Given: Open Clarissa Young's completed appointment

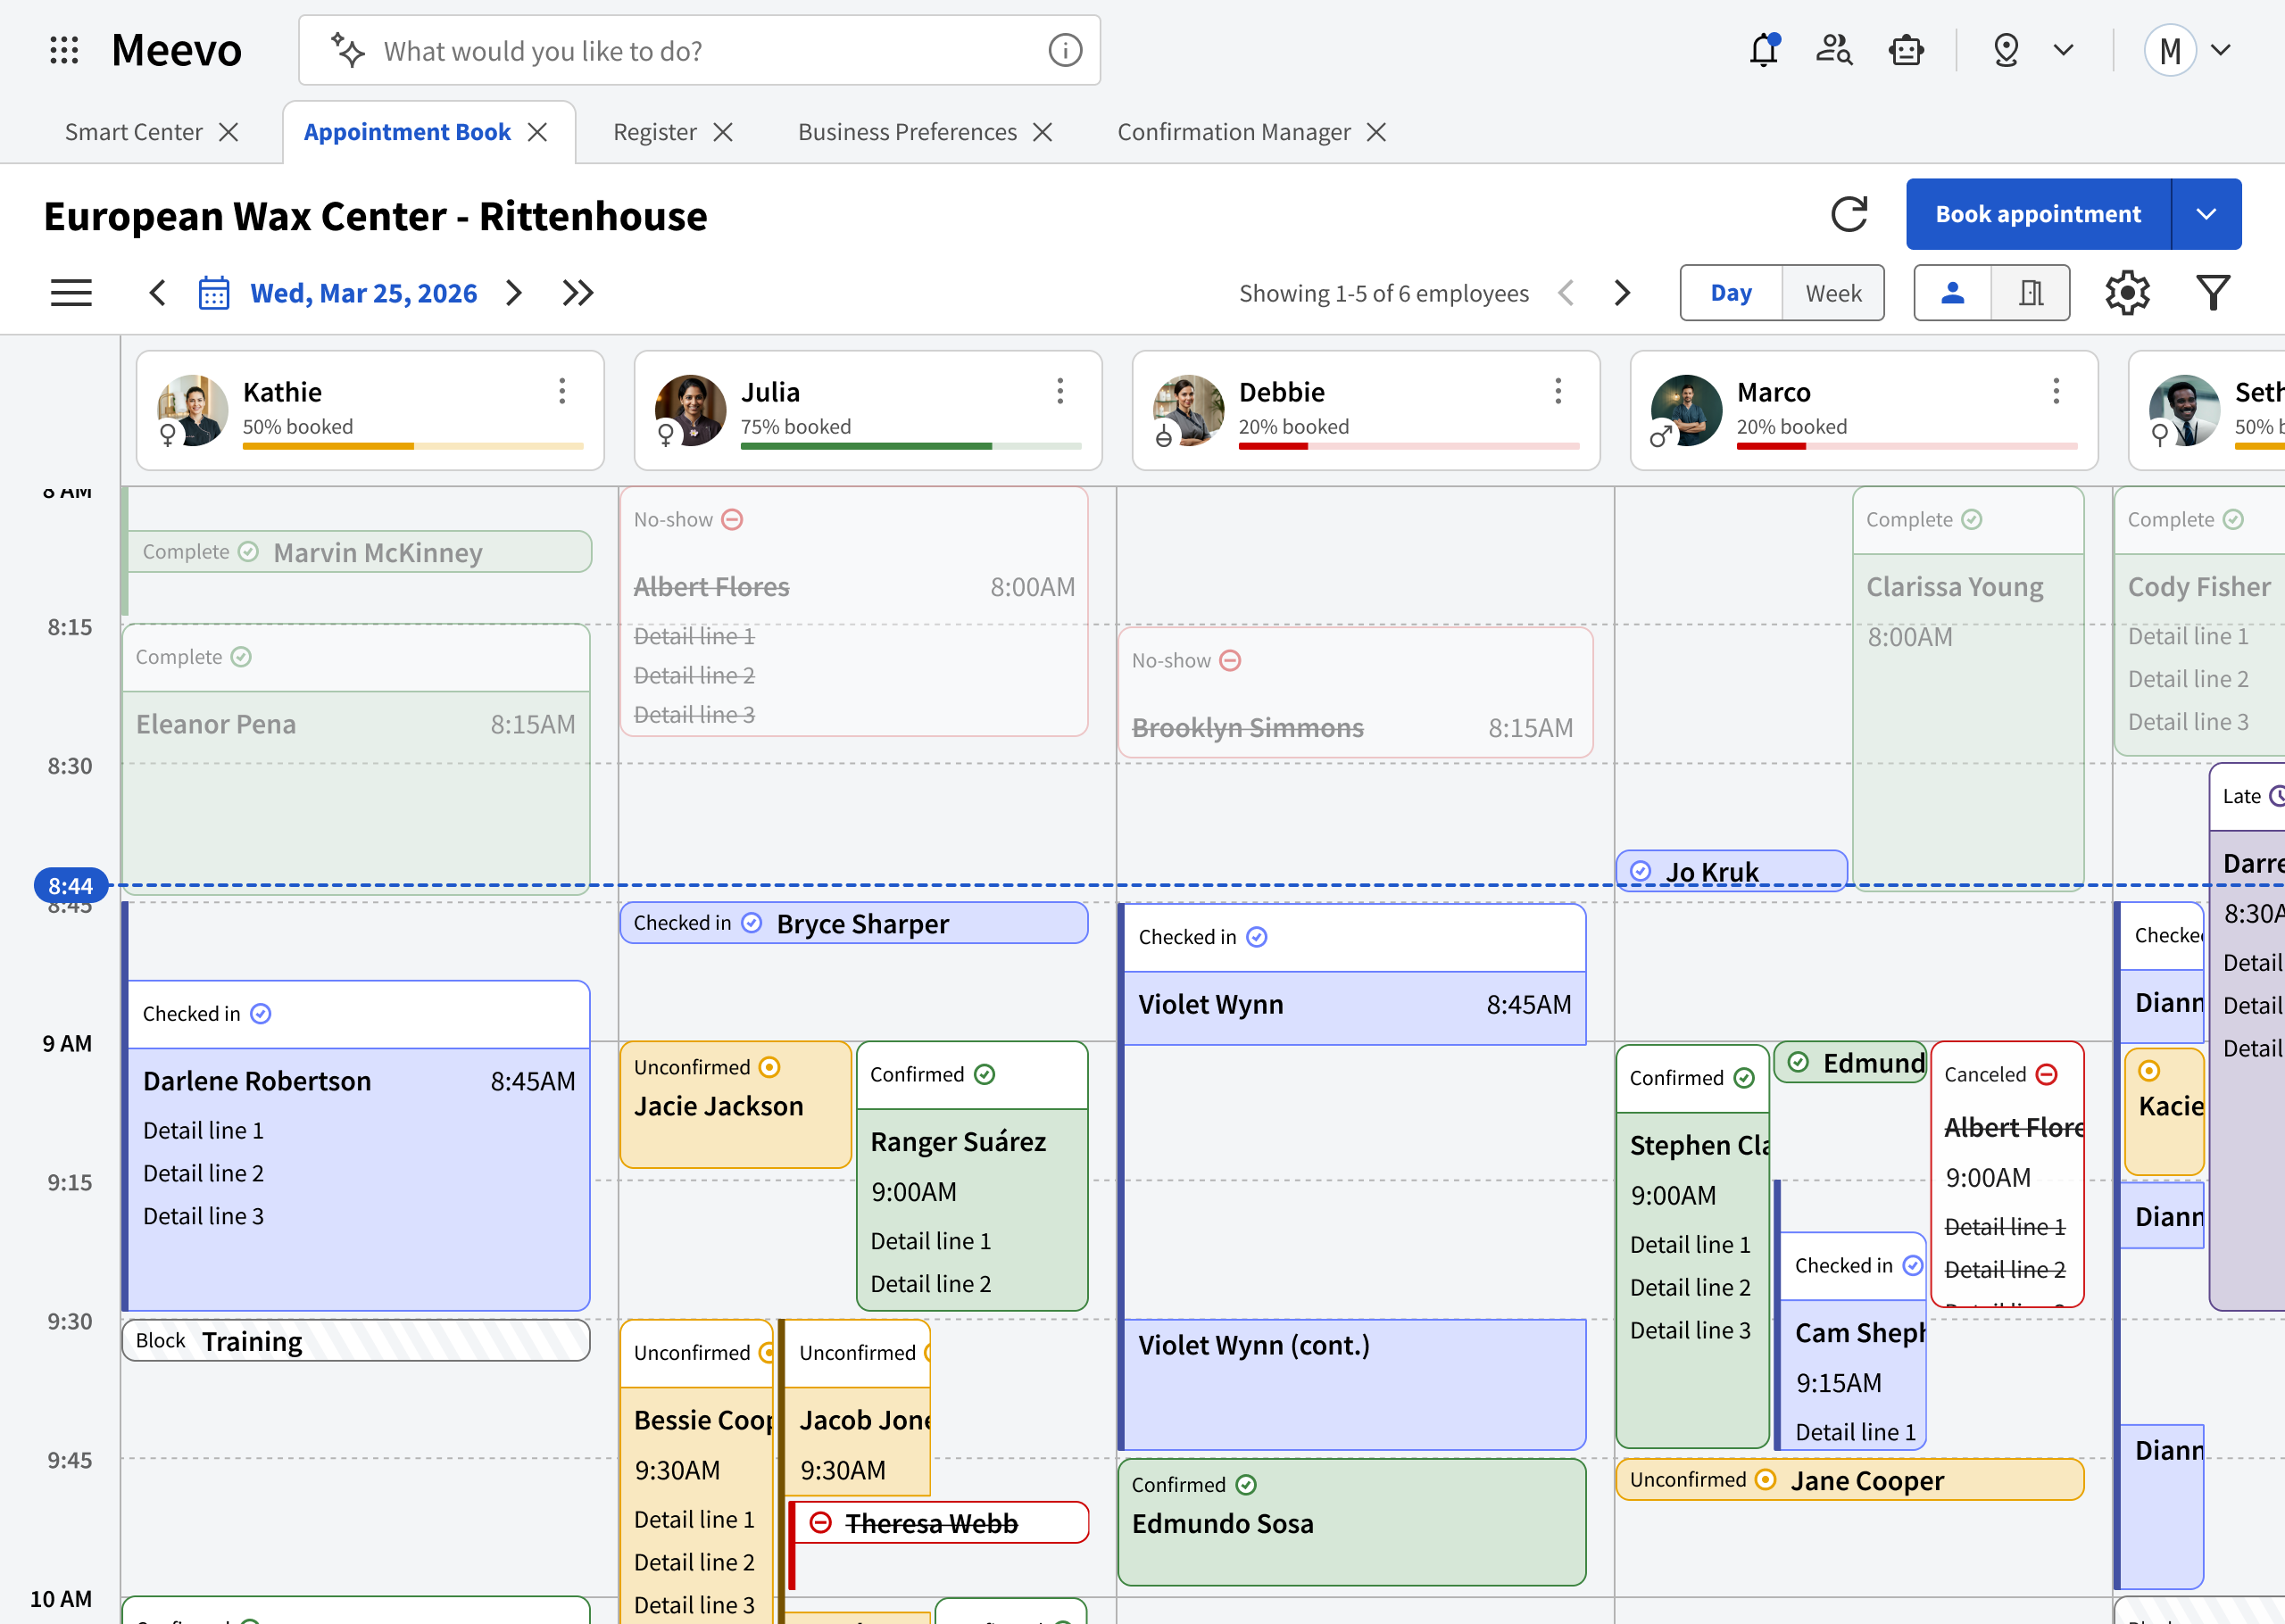Looking at the screenshot, I should 1968,688.
